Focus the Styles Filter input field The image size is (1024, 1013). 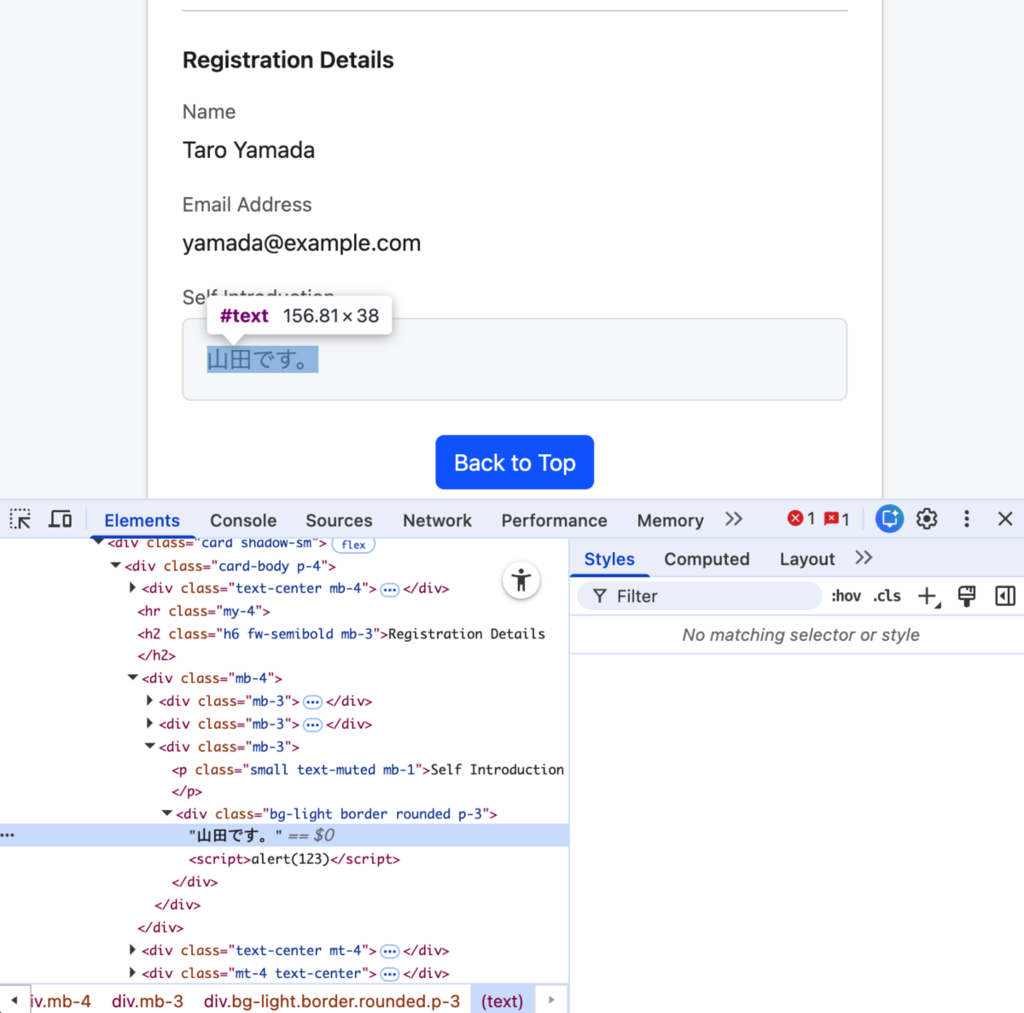699,596
